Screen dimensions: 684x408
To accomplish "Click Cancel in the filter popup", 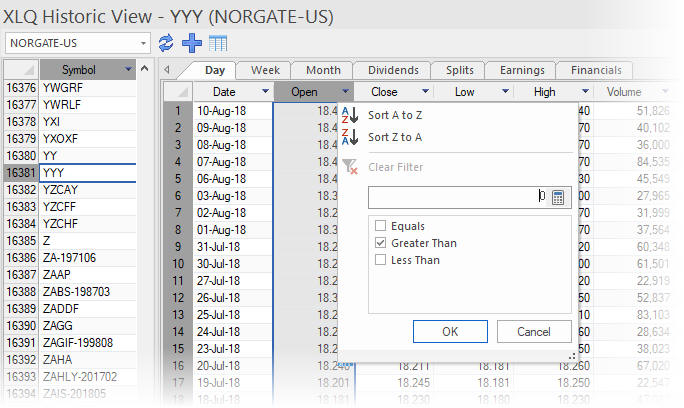I will (x=534, y=332).
